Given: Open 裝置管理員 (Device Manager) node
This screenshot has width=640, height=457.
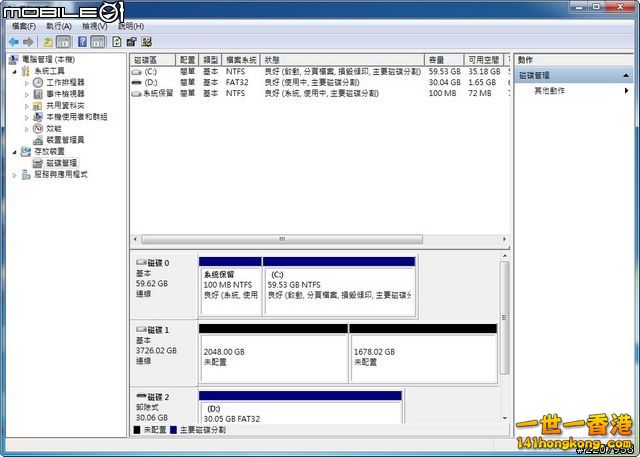Looking at the screenshot, I should tap(64, 140).
